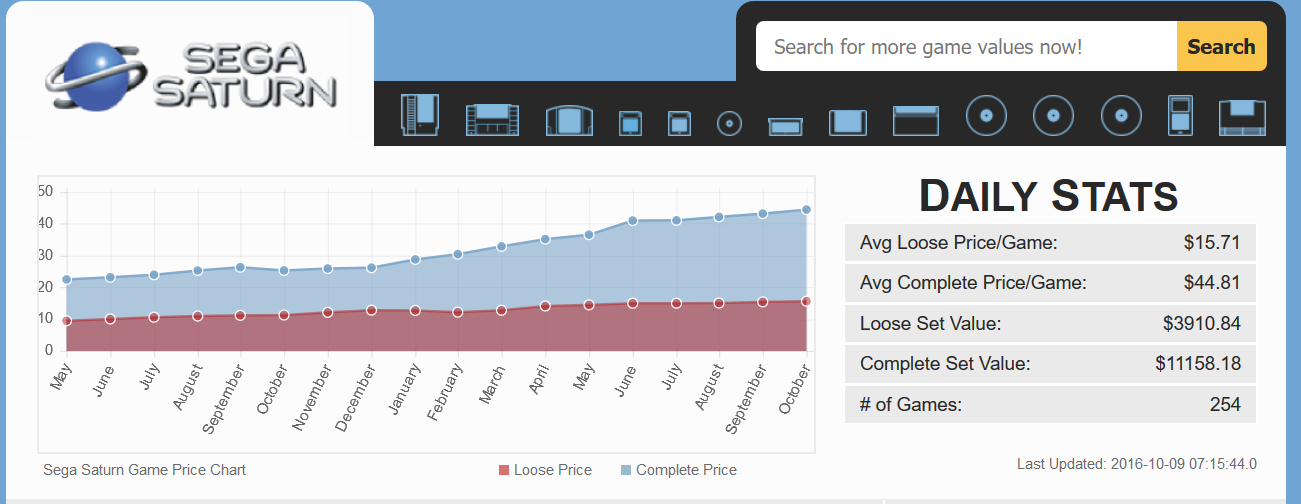Select the Complete Set Value stat row
1301x504 pixels.
(x=1050, y=364)
